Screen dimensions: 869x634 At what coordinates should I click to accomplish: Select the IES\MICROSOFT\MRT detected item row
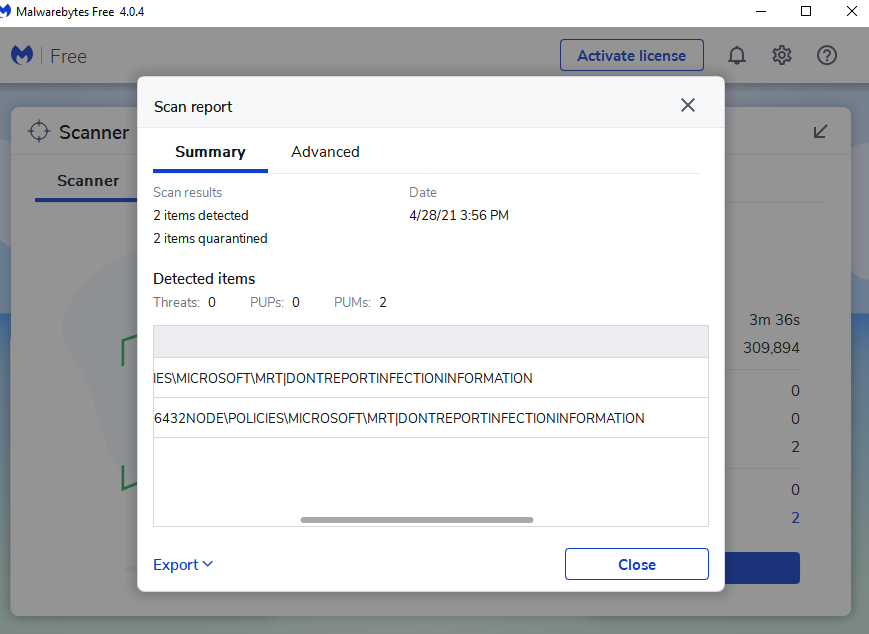coord(431,378)
